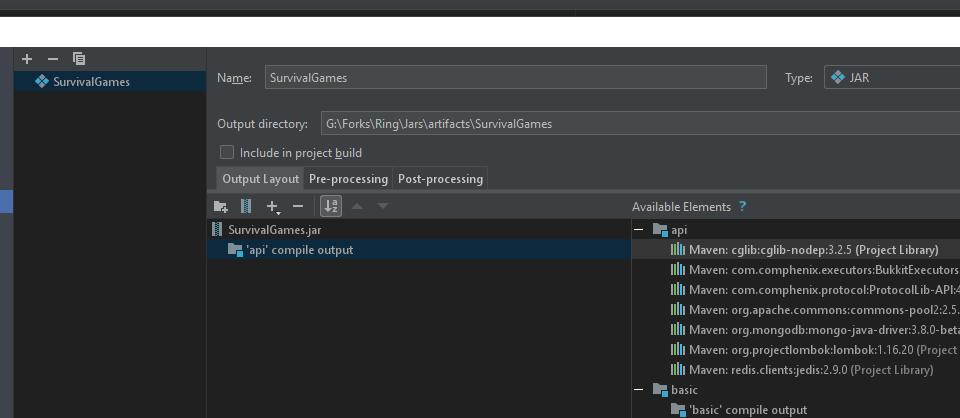This screenshot has height=418, width=960.
Task: Select SurvivalGames artifact in the left list
Action: (x=93, y=82)
